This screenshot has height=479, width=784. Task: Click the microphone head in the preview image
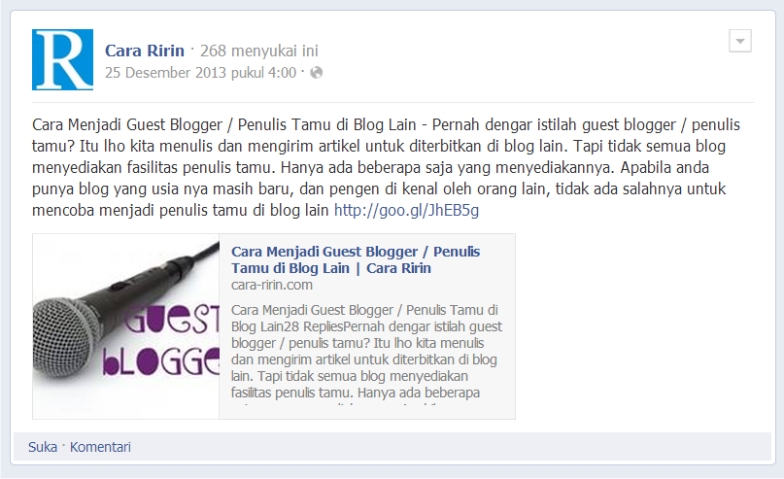click(65, 336)
